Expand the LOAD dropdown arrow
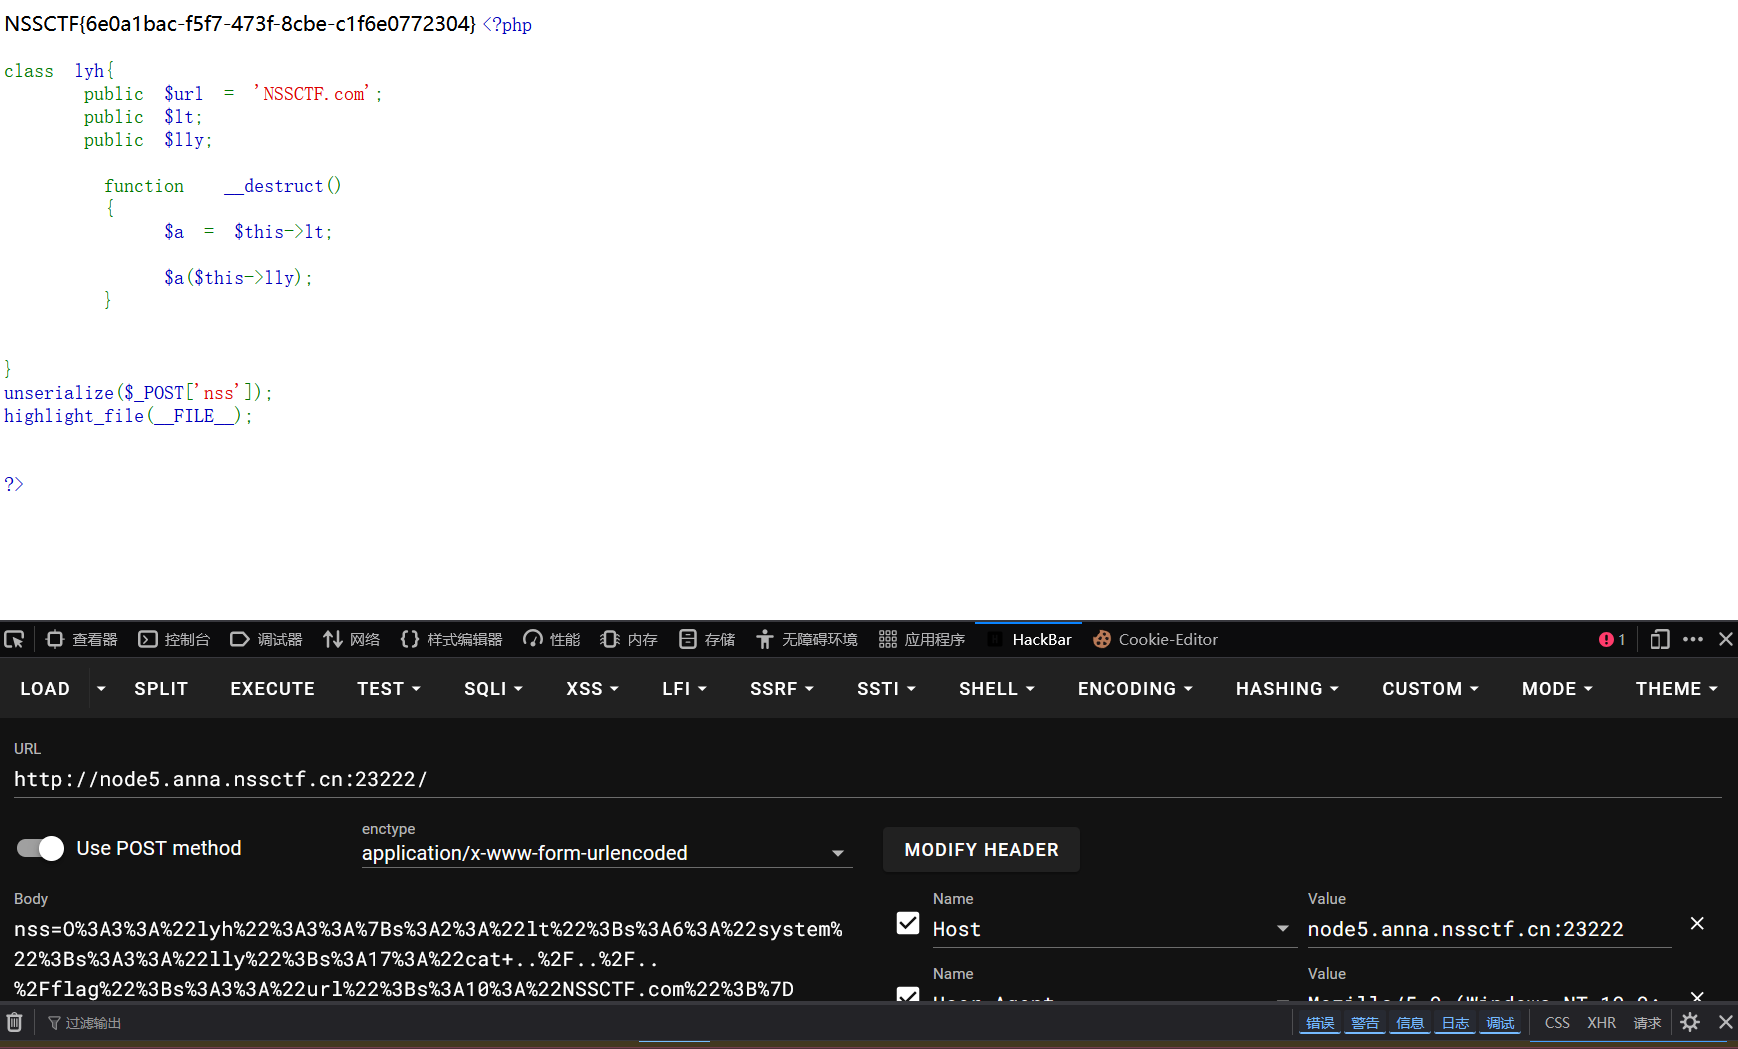Image resolution: width=1738 pixels, height=1049 pixels. (101, 689)
